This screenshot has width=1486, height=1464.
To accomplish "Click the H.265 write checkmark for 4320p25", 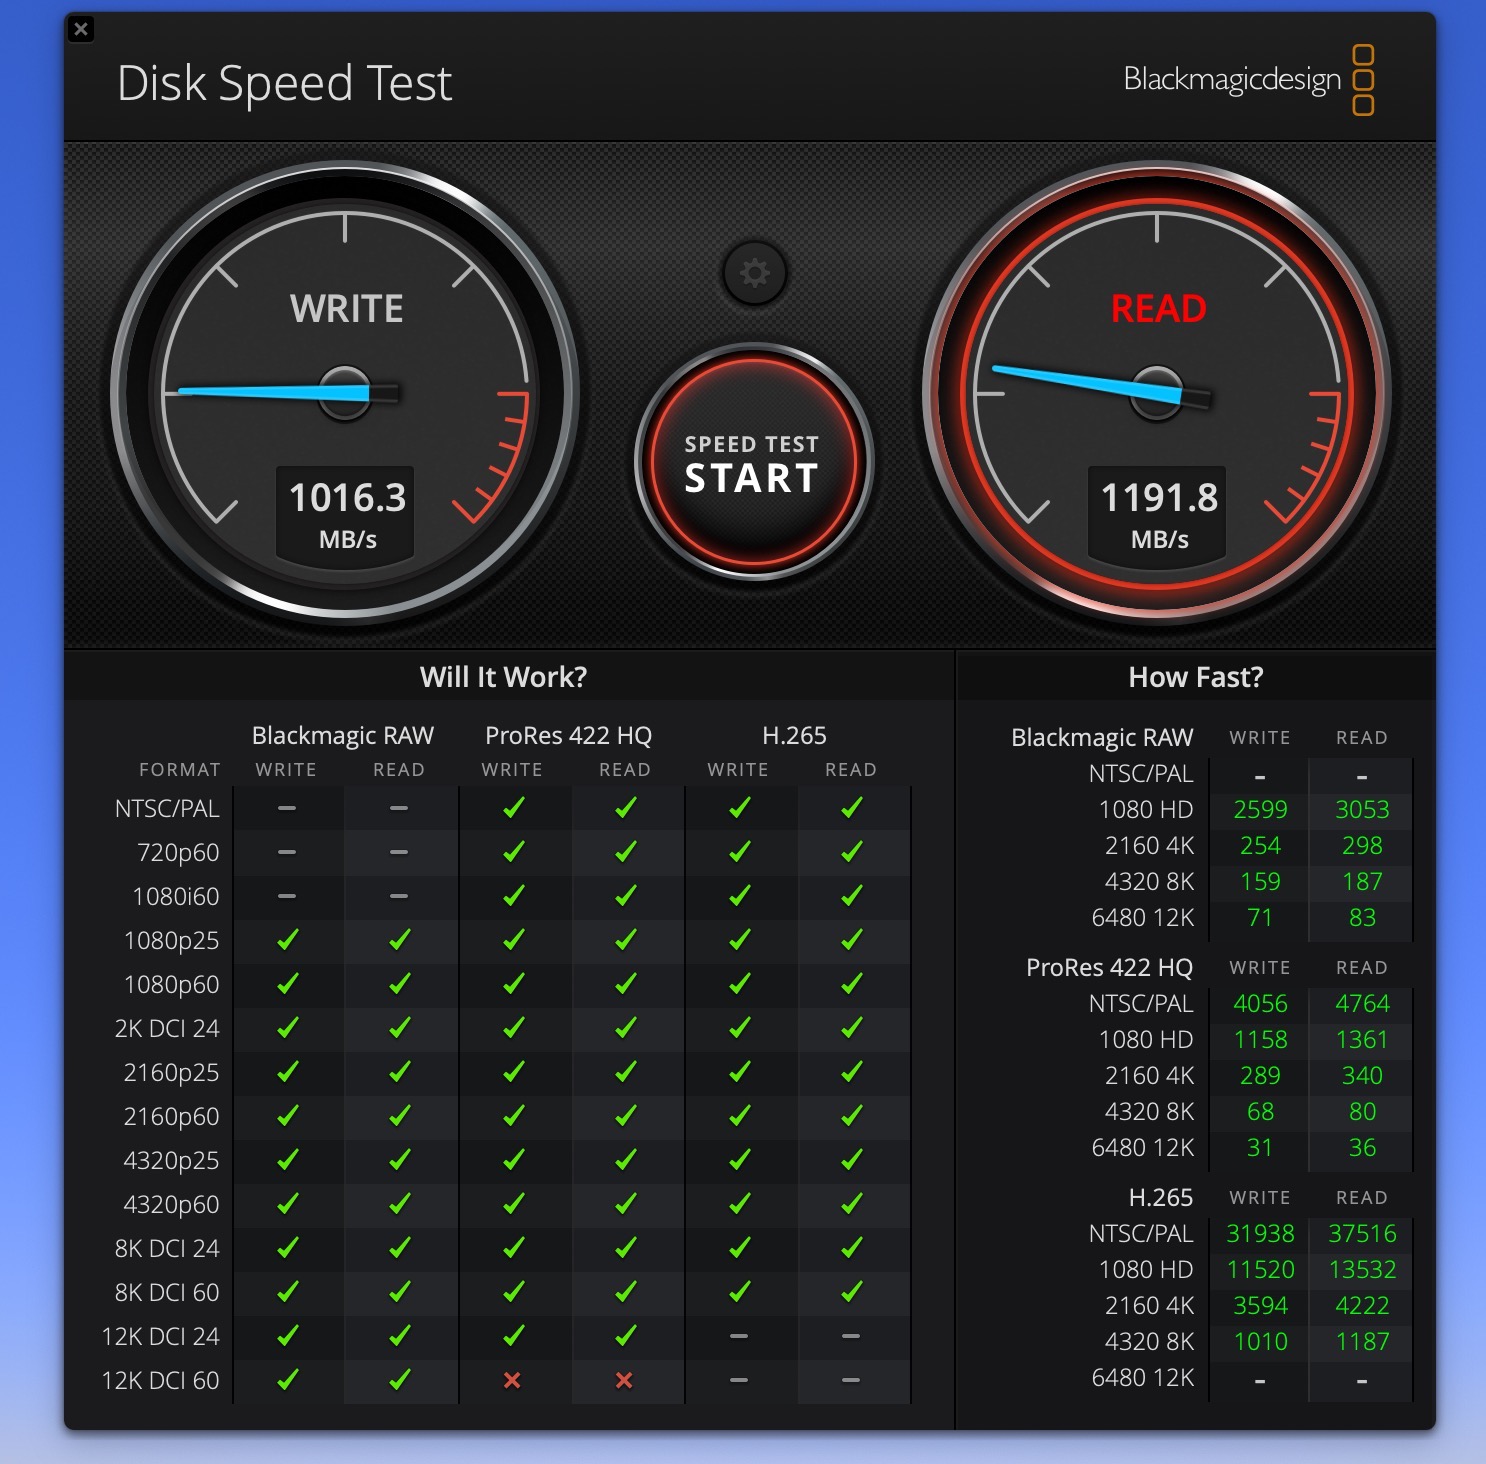I will click(x=740, y=1160).
